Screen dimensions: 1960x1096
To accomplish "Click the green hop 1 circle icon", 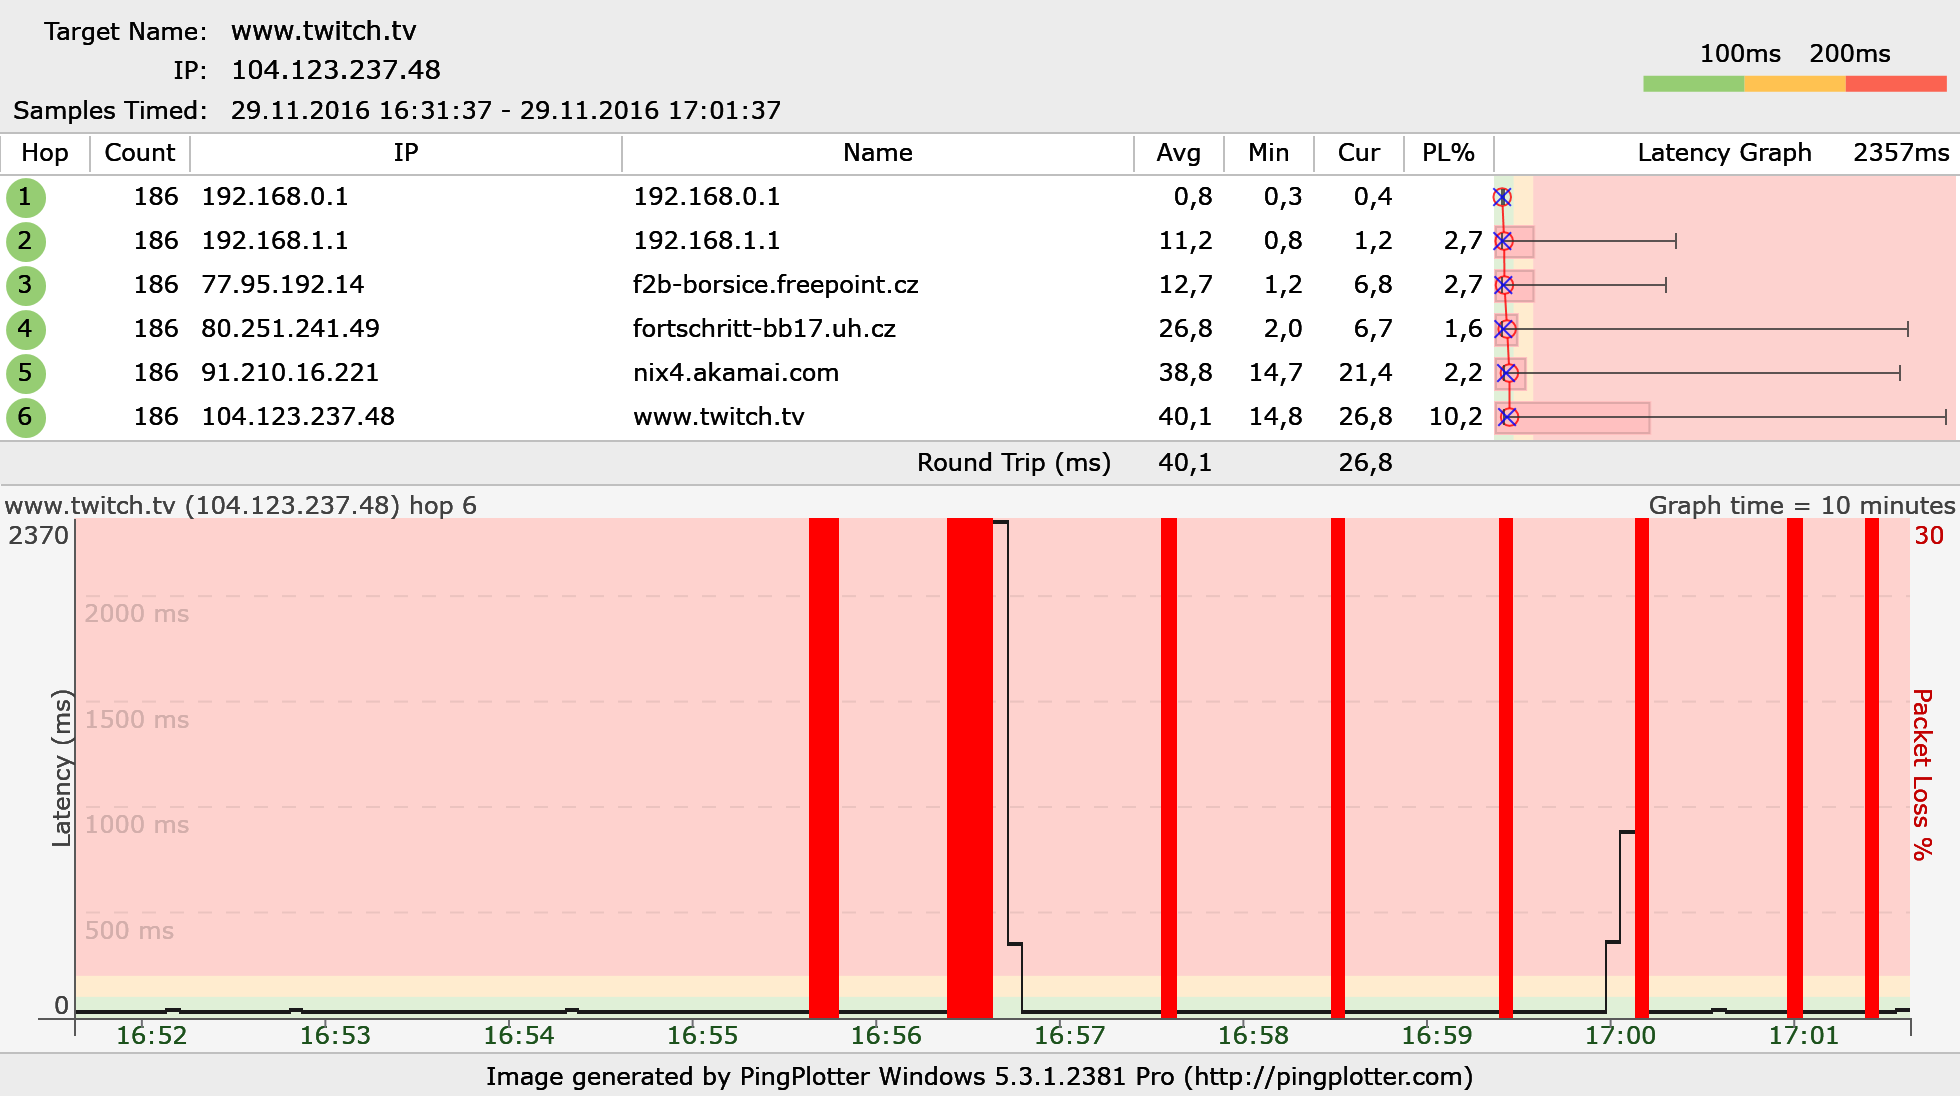I will pyautogui.click(x=25, y=197).
